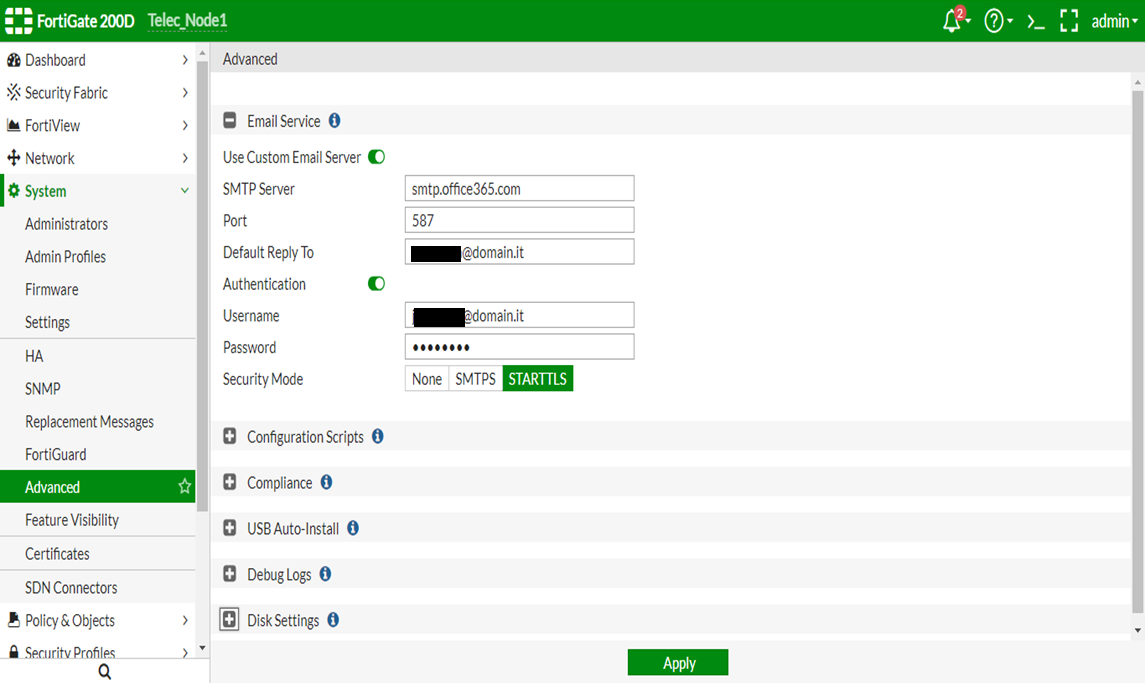This screenshot has height=683, width=1145.
Task: Click the main panel vertical scrollbar
Action: 1136,350
